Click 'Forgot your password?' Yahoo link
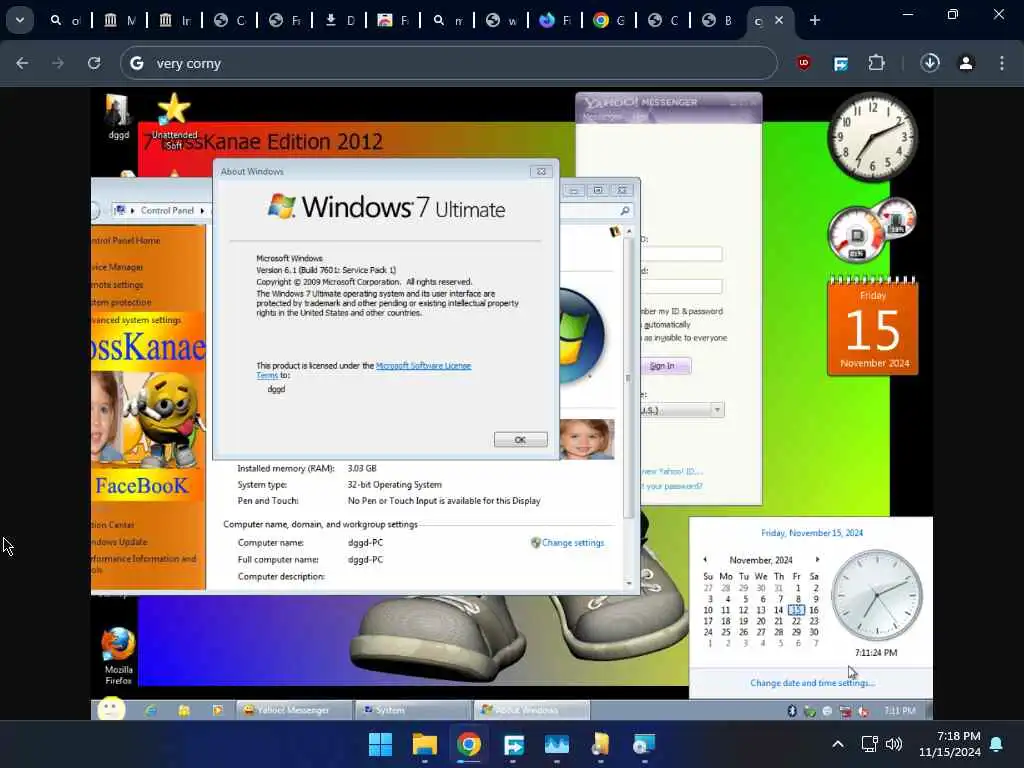 671,486
